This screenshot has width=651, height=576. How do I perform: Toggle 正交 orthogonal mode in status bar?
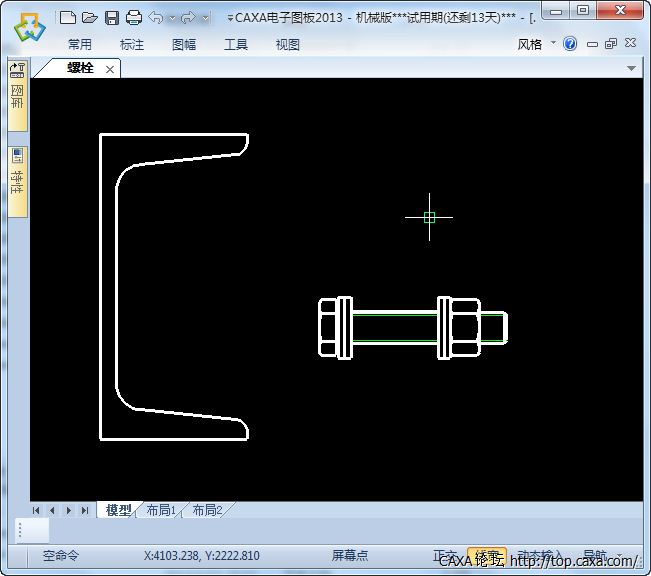pos(445,556)
